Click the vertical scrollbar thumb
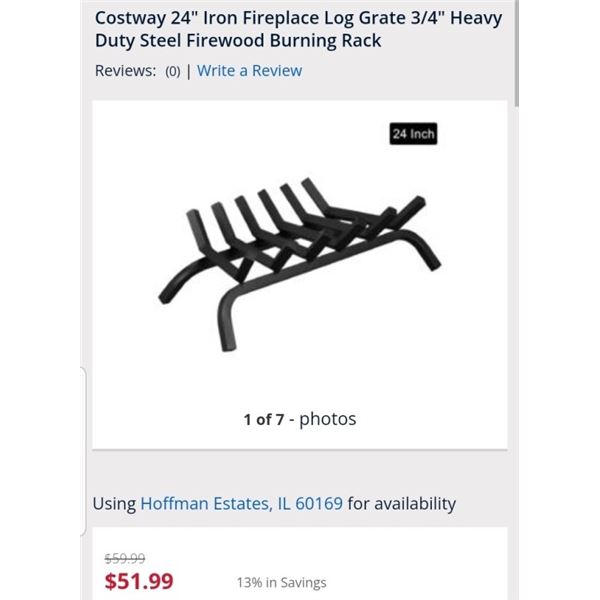Image resolution: width=600 pixels, height=600 pixels. [517, 50]
